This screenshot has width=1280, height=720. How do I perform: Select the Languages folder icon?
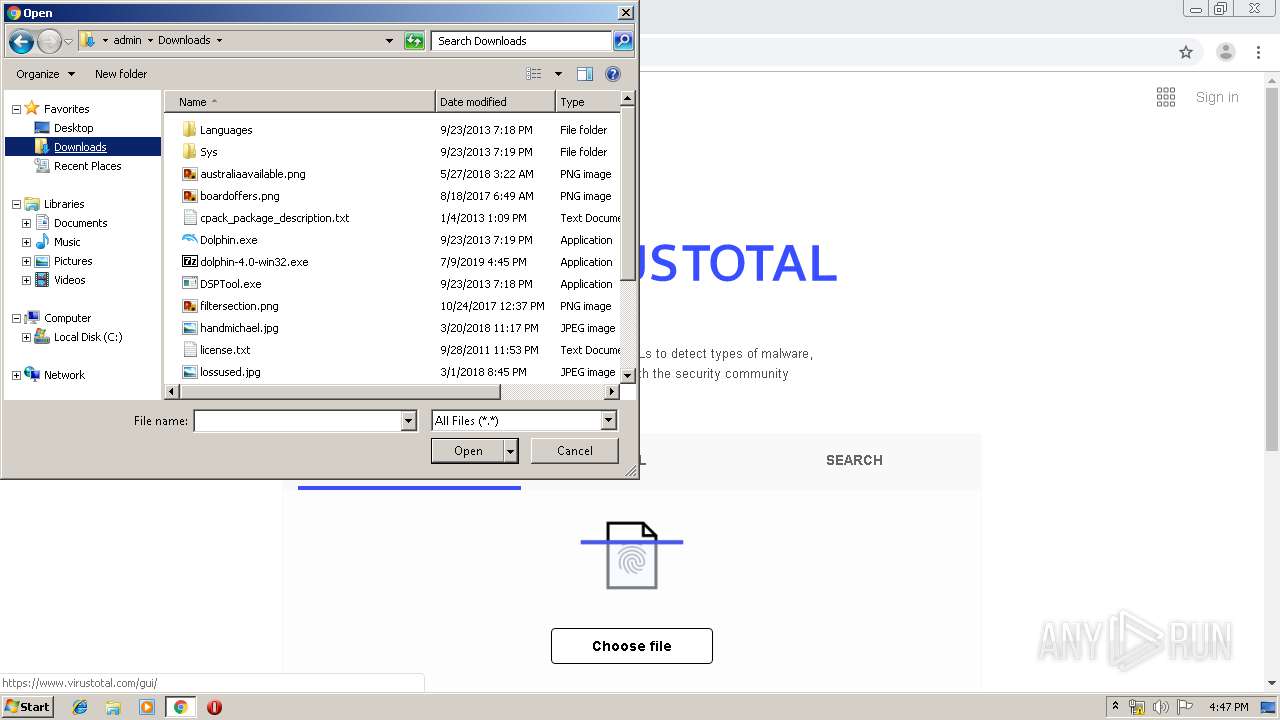190,130
